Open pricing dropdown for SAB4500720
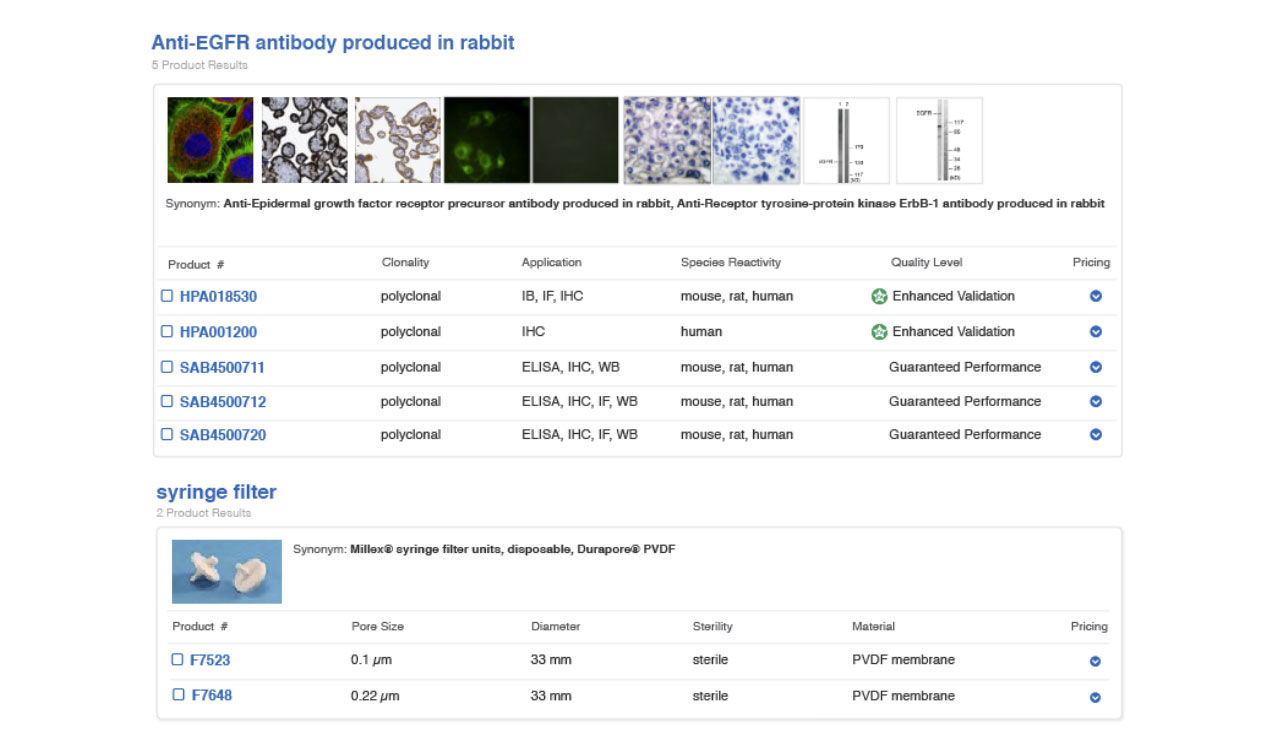 1095,434
